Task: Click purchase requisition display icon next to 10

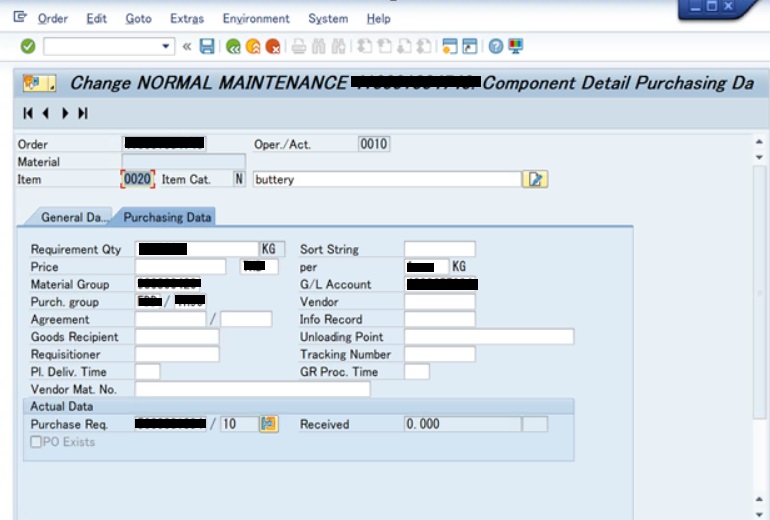Action: [268, 424]
